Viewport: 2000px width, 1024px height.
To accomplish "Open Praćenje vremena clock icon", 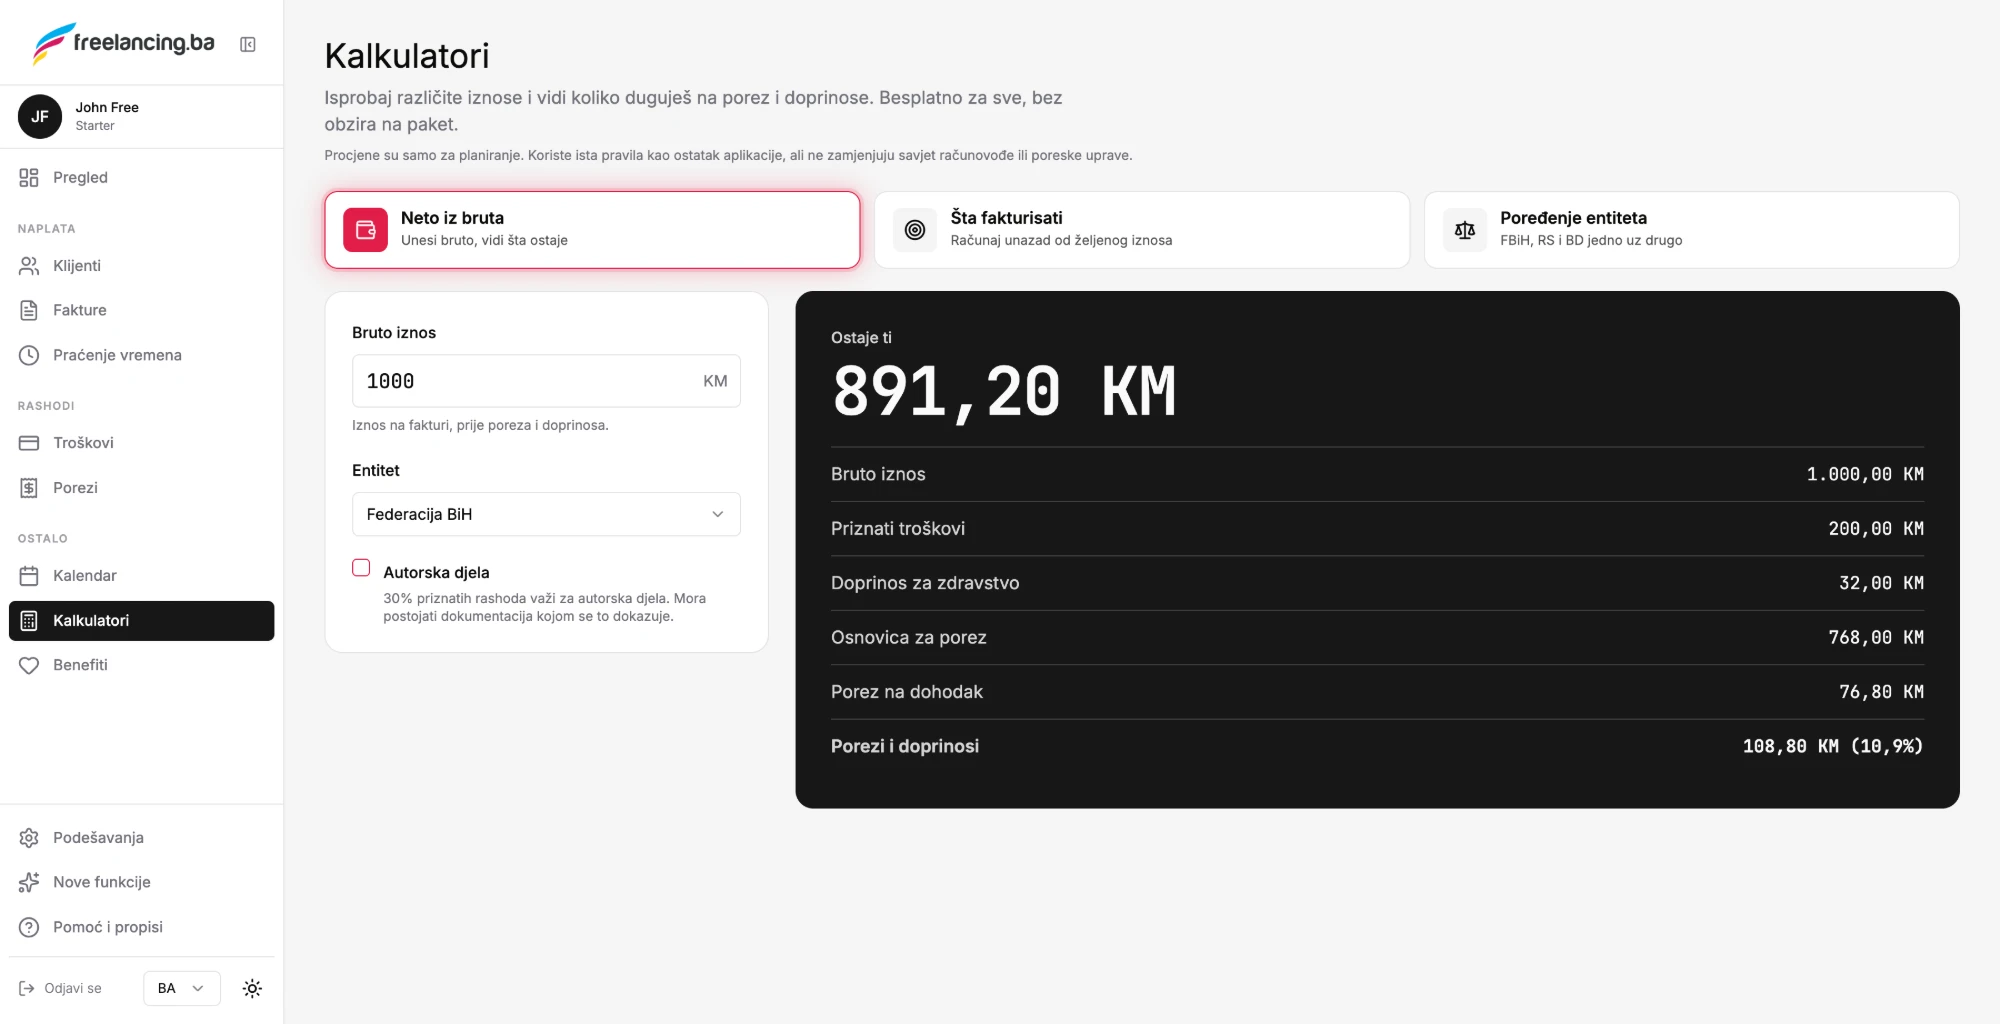I will click(29, 355).
